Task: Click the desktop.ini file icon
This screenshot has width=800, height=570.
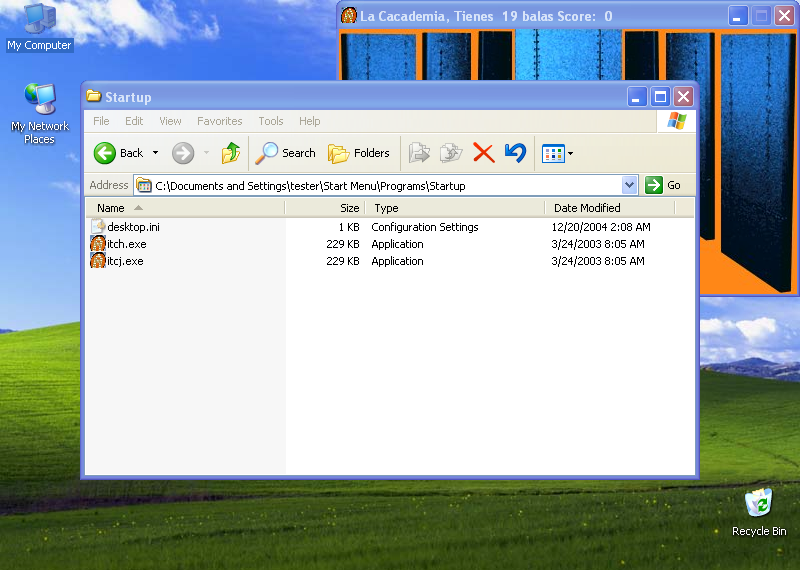Action: pos(98,226)
